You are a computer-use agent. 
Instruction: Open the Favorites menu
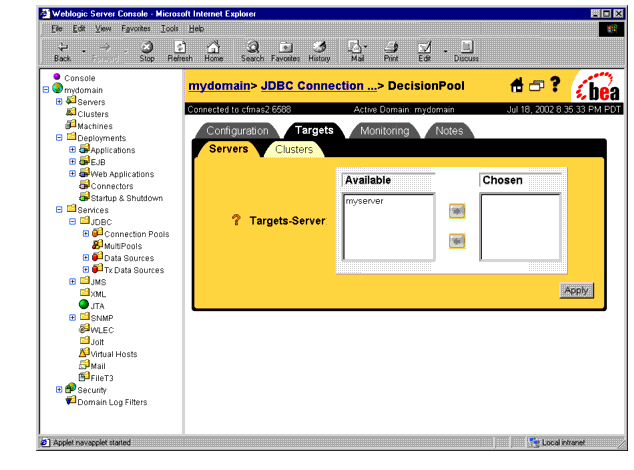(x=136, y=29)
